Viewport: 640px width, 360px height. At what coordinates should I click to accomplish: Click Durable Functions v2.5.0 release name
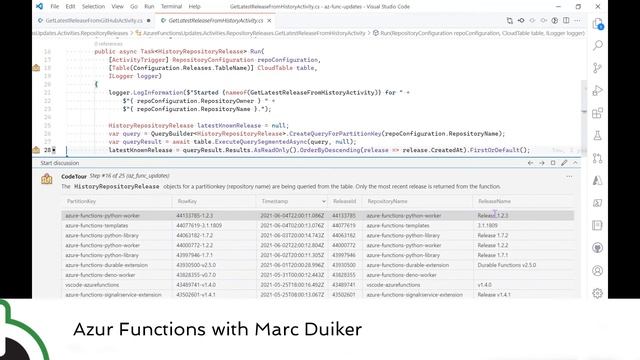(507, 265)
